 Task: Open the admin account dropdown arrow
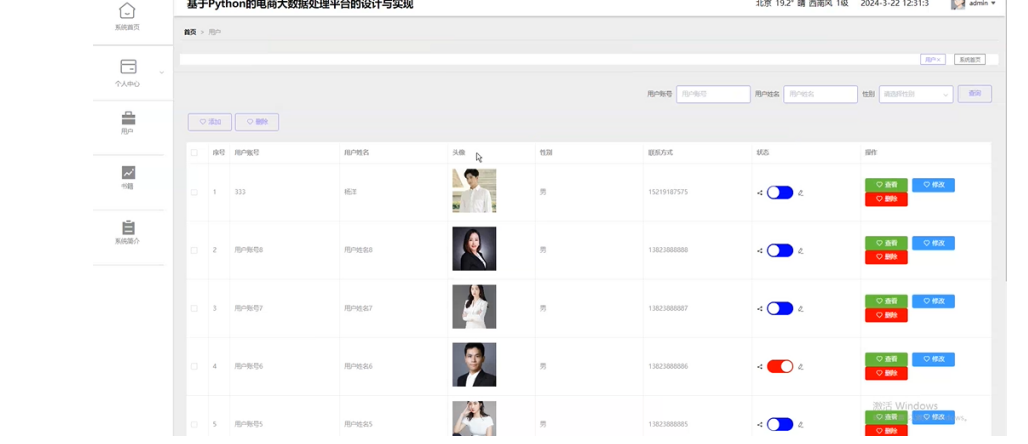(x=993, y=4)
